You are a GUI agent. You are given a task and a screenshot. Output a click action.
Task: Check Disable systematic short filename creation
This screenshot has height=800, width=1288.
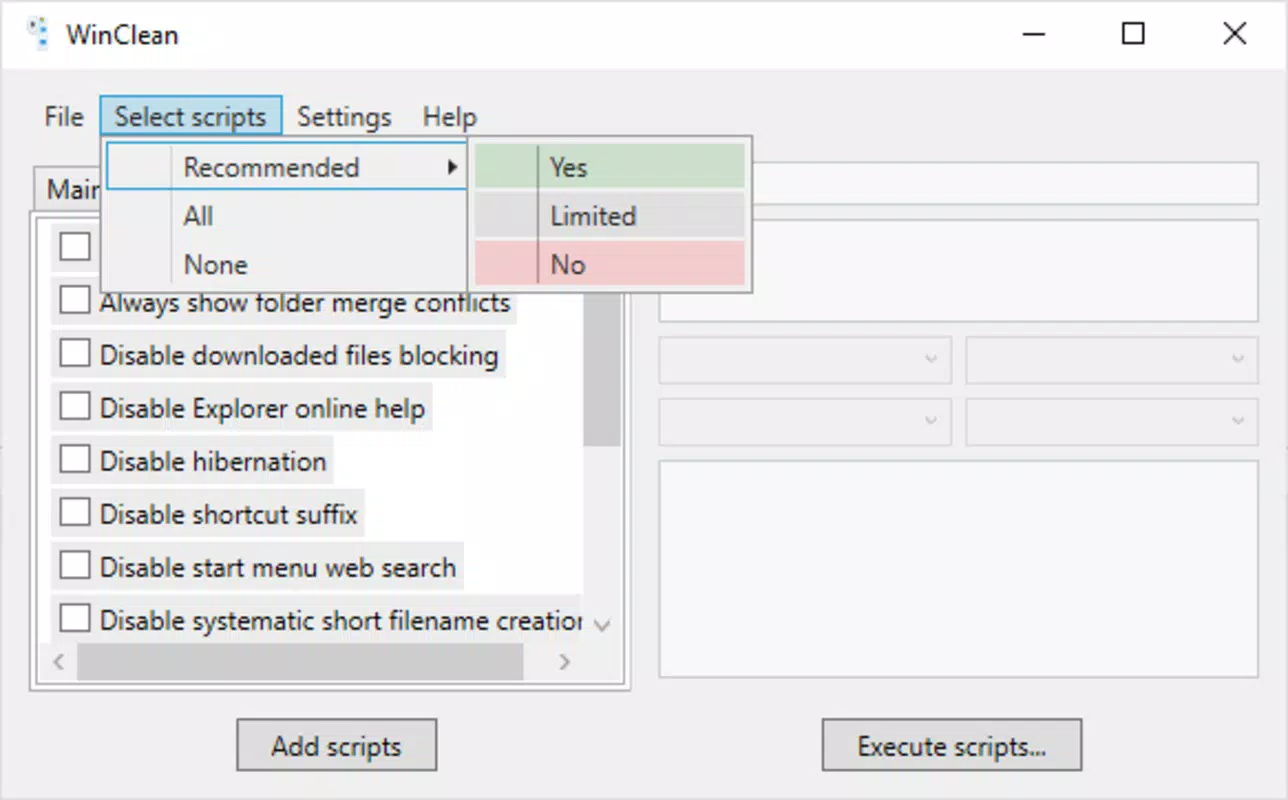75,619
